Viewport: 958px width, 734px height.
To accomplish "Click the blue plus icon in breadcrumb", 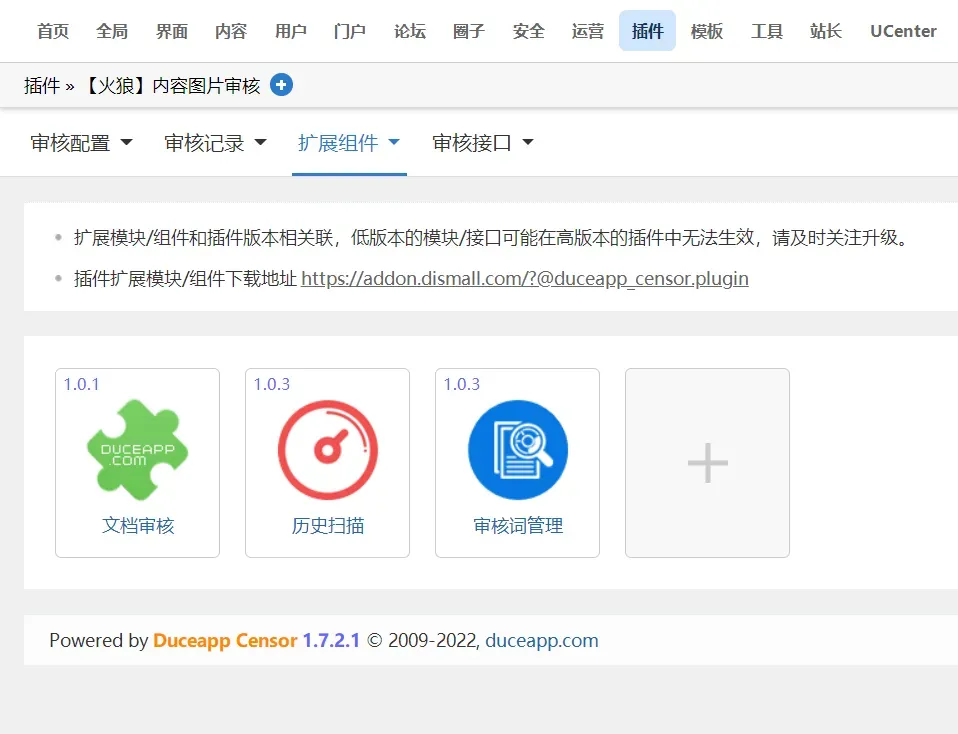I will (281, 85).
